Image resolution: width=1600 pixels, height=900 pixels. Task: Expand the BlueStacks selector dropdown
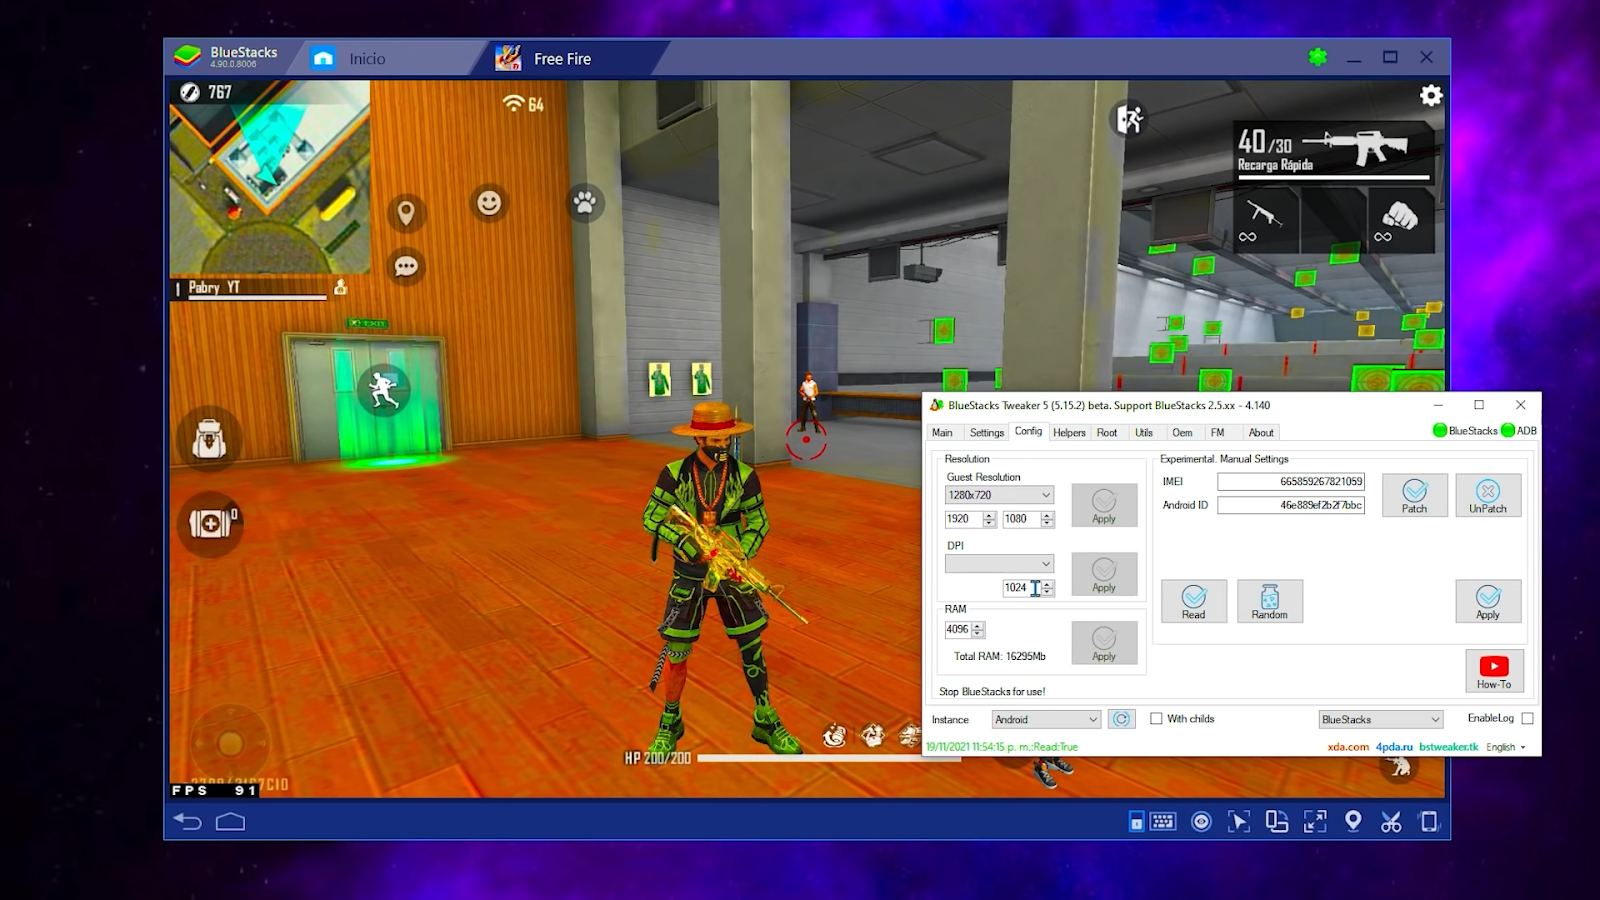(1381, 719)
